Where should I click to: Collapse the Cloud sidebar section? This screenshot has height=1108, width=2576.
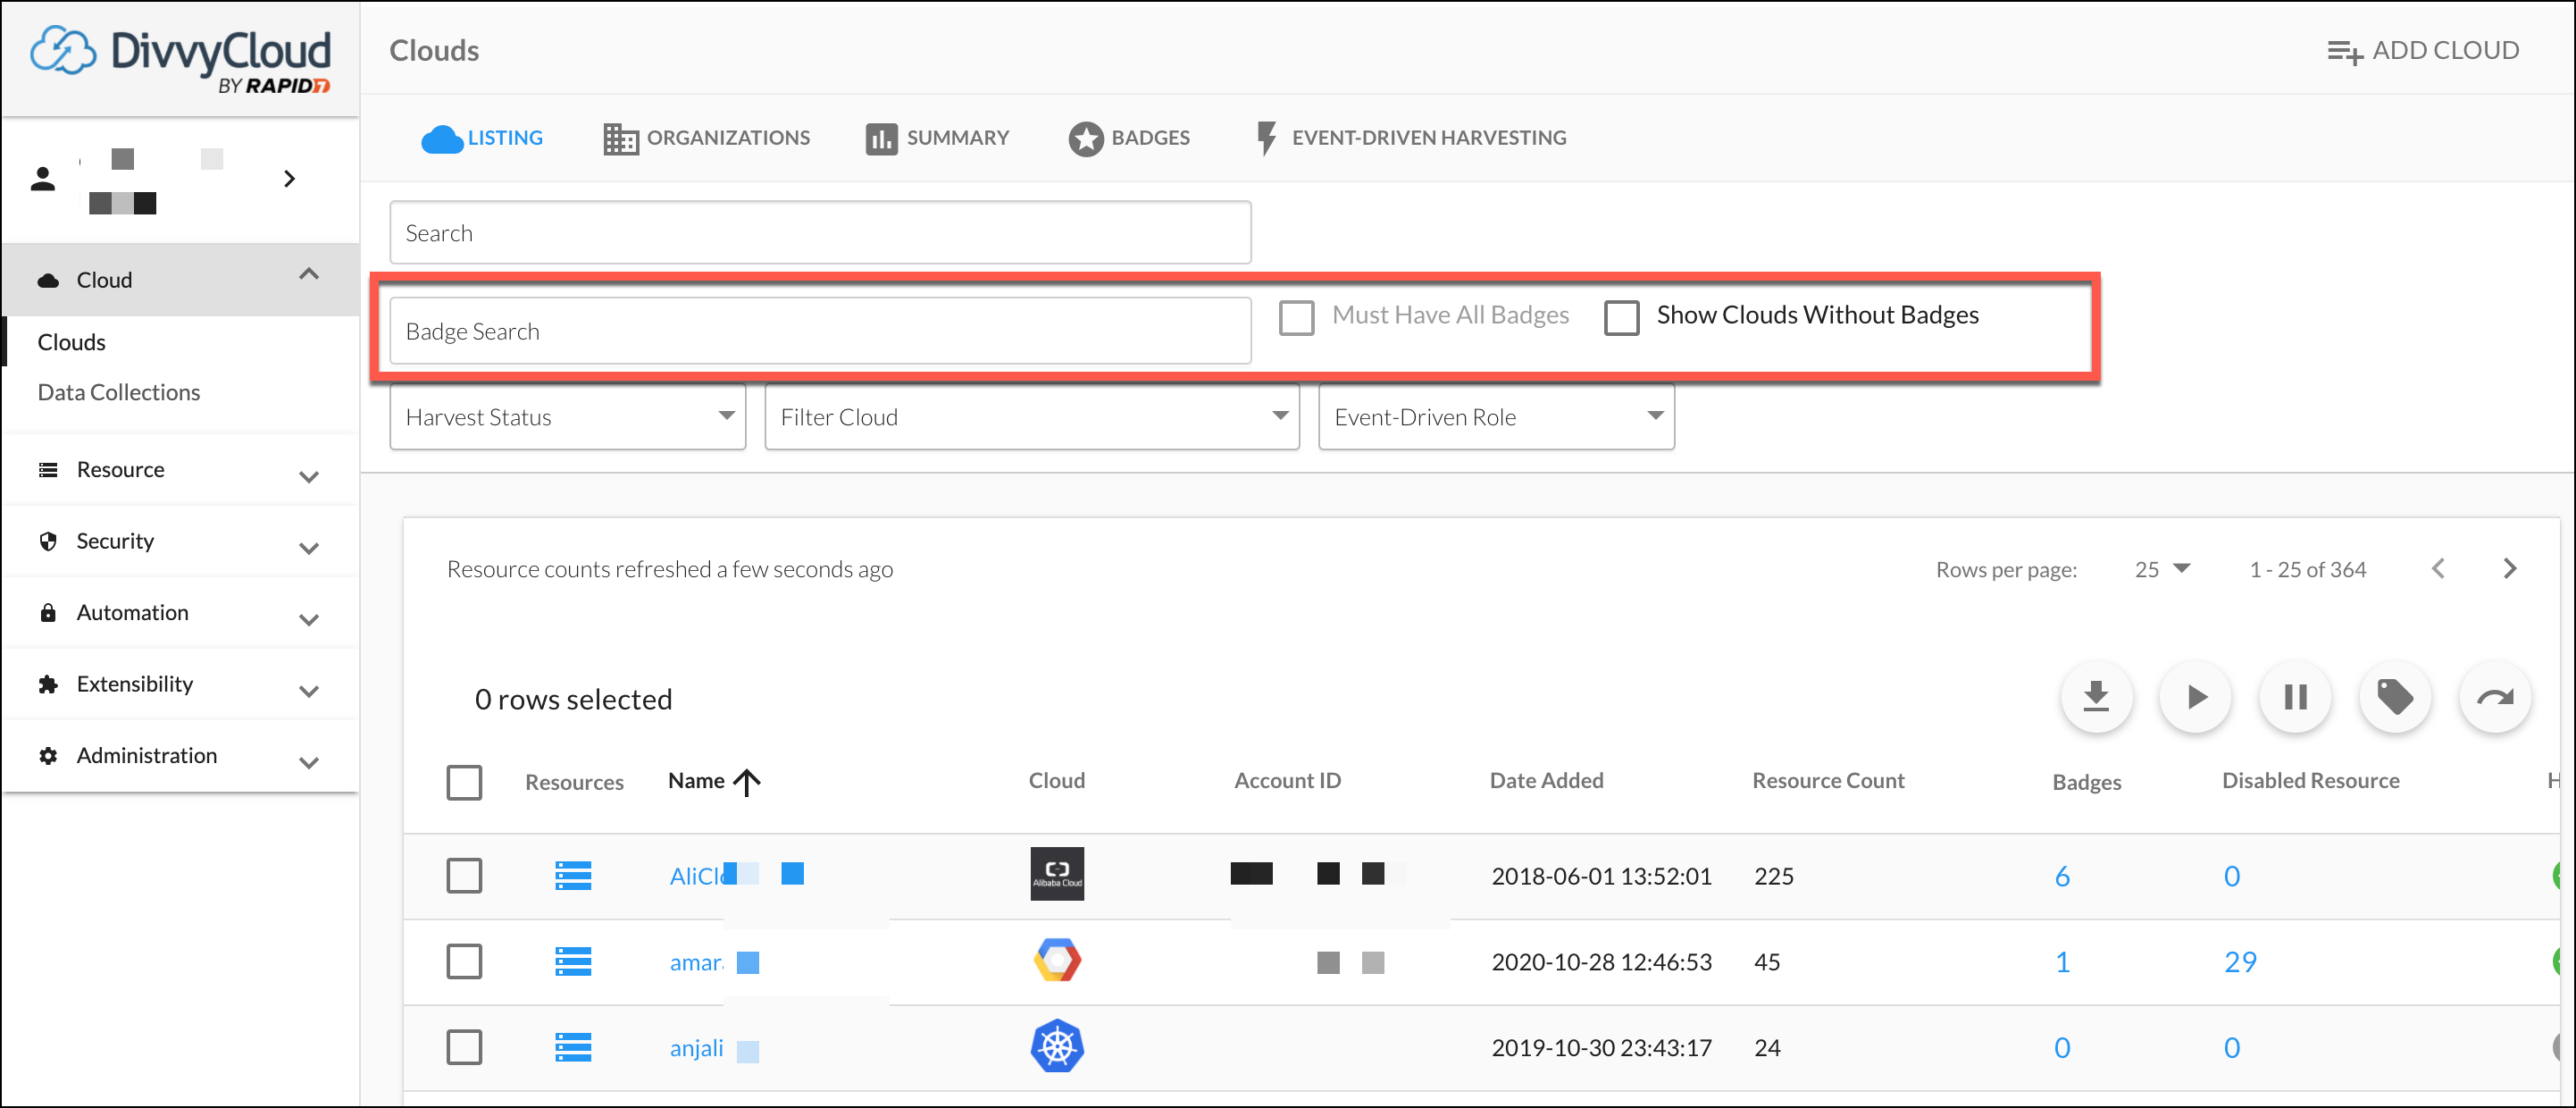pyautogui.click(x=309, y=275)
